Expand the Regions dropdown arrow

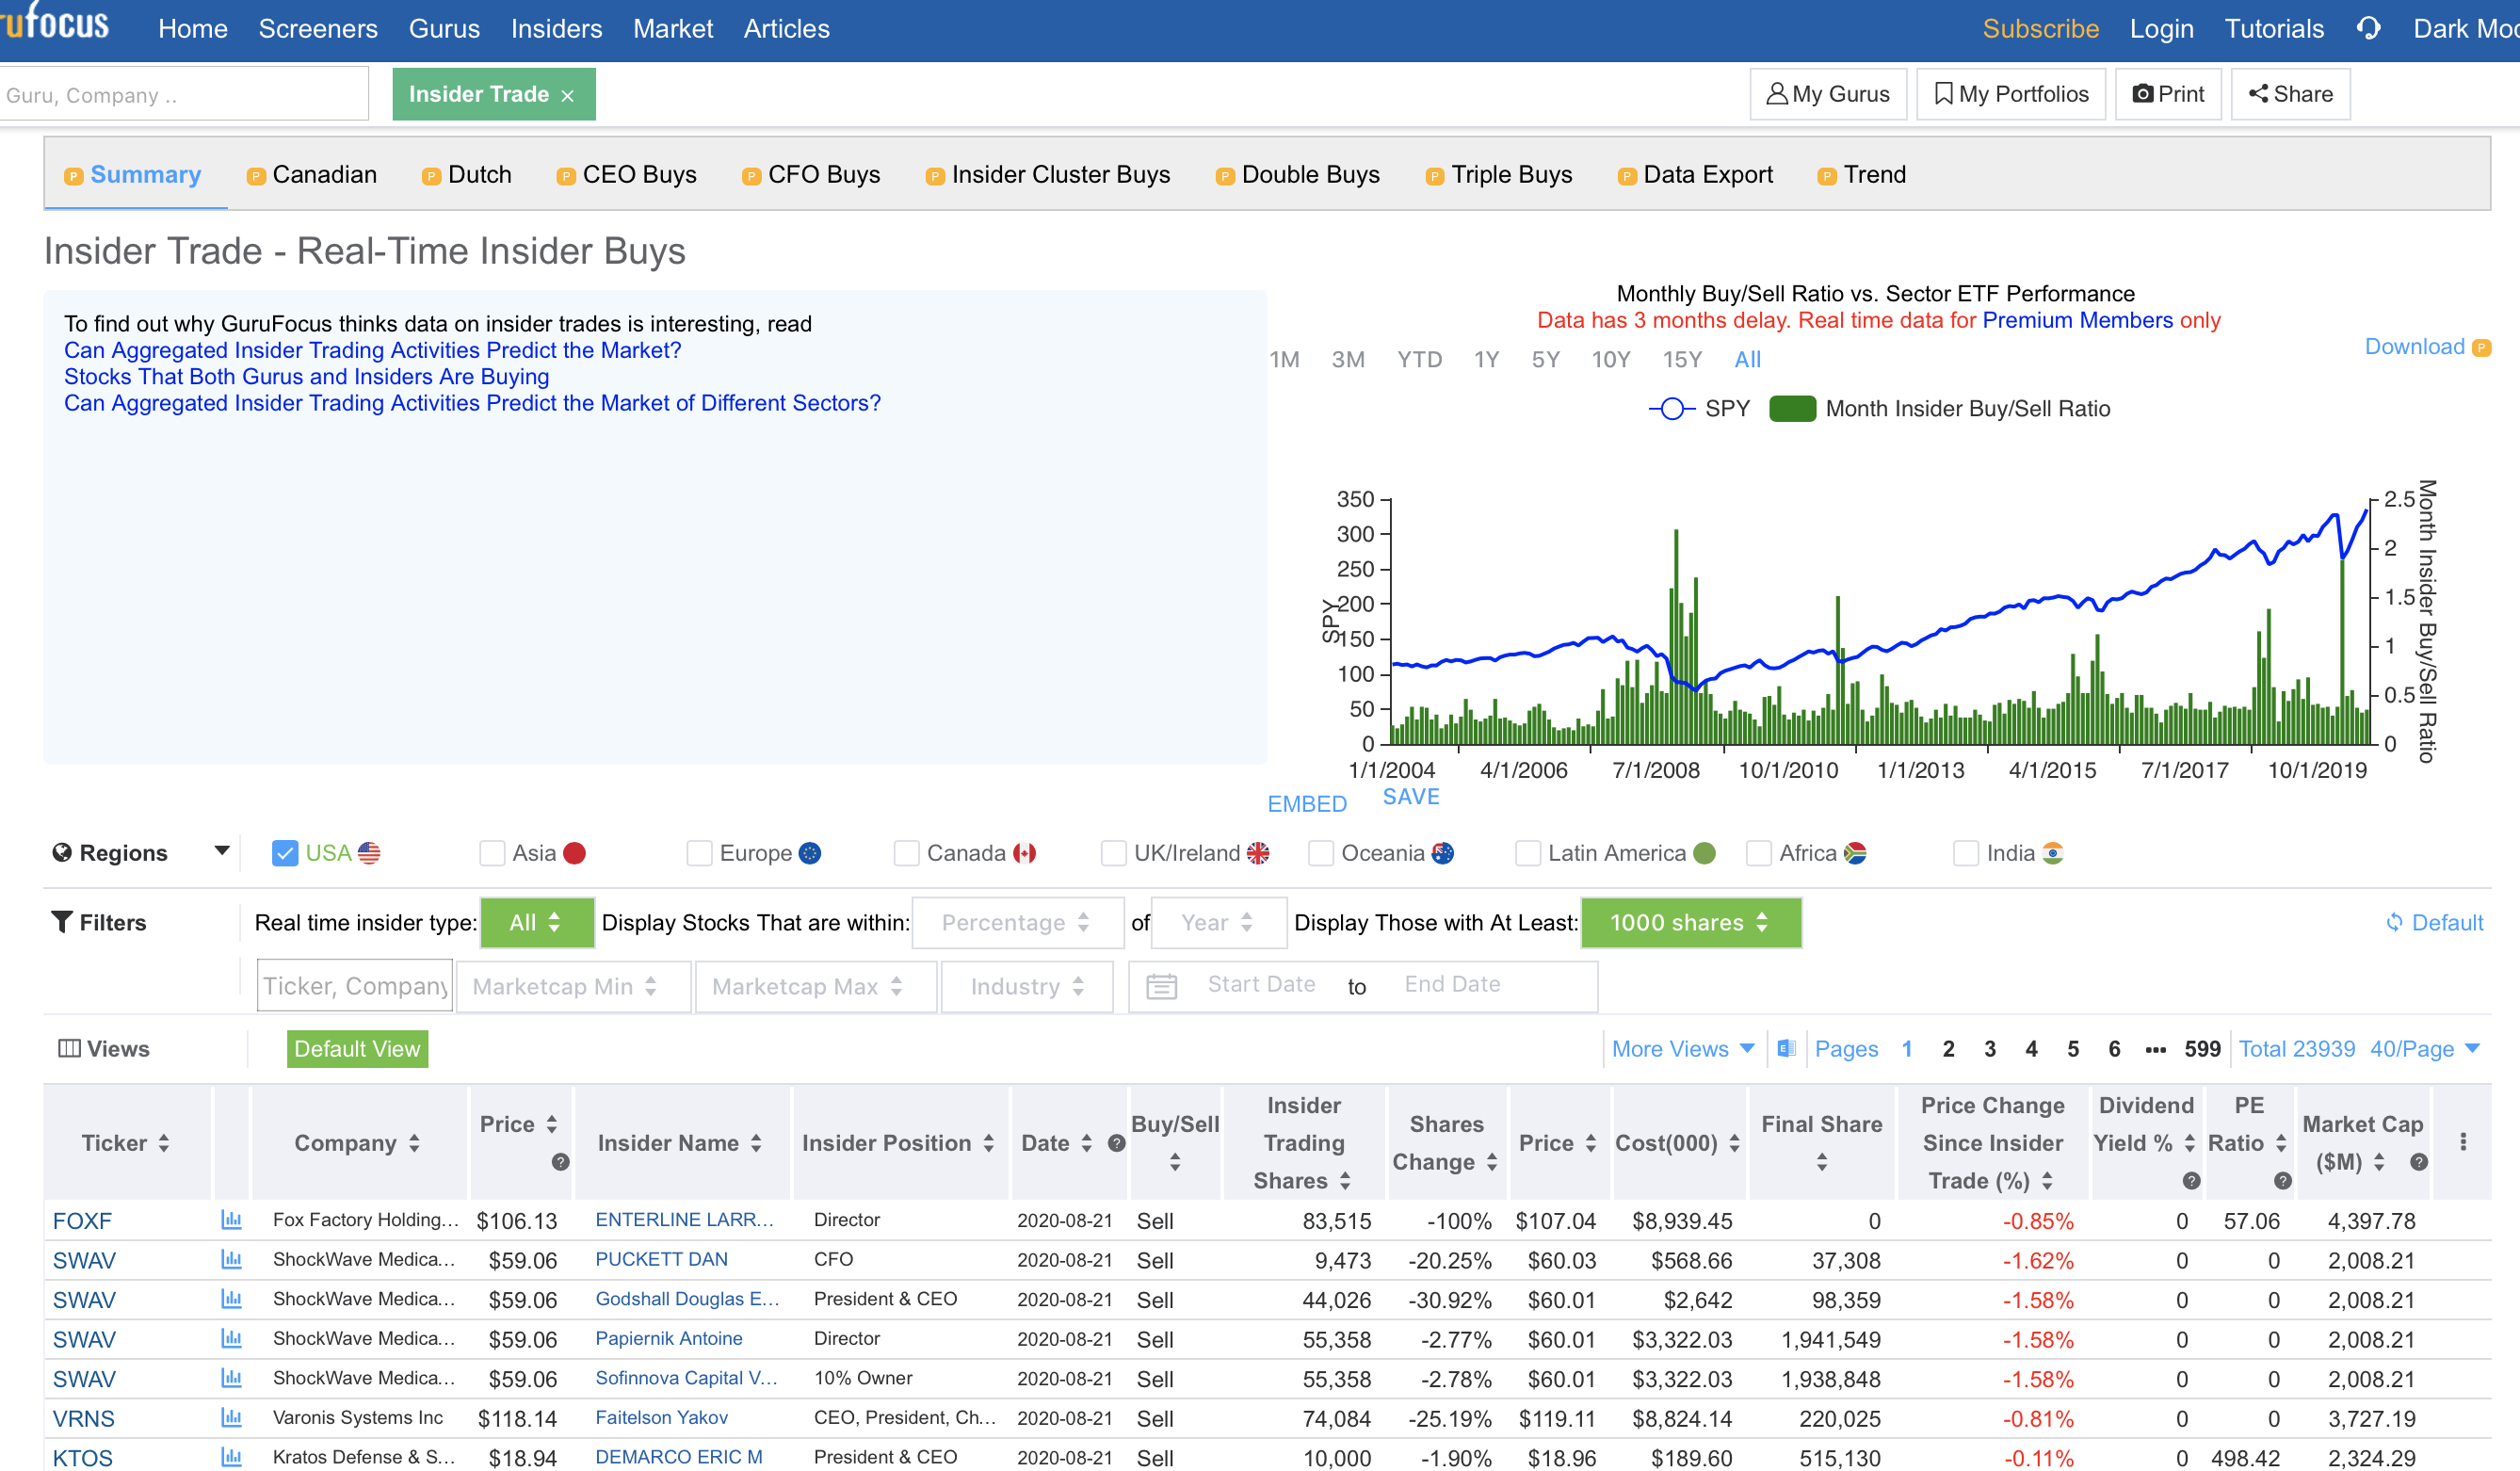[222, 851]
